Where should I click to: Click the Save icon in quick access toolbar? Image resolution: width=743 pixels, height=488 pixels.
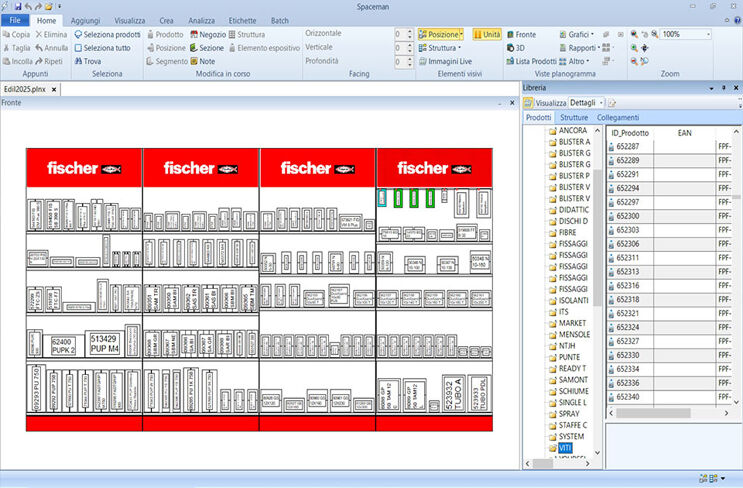(x=18, y=6)
